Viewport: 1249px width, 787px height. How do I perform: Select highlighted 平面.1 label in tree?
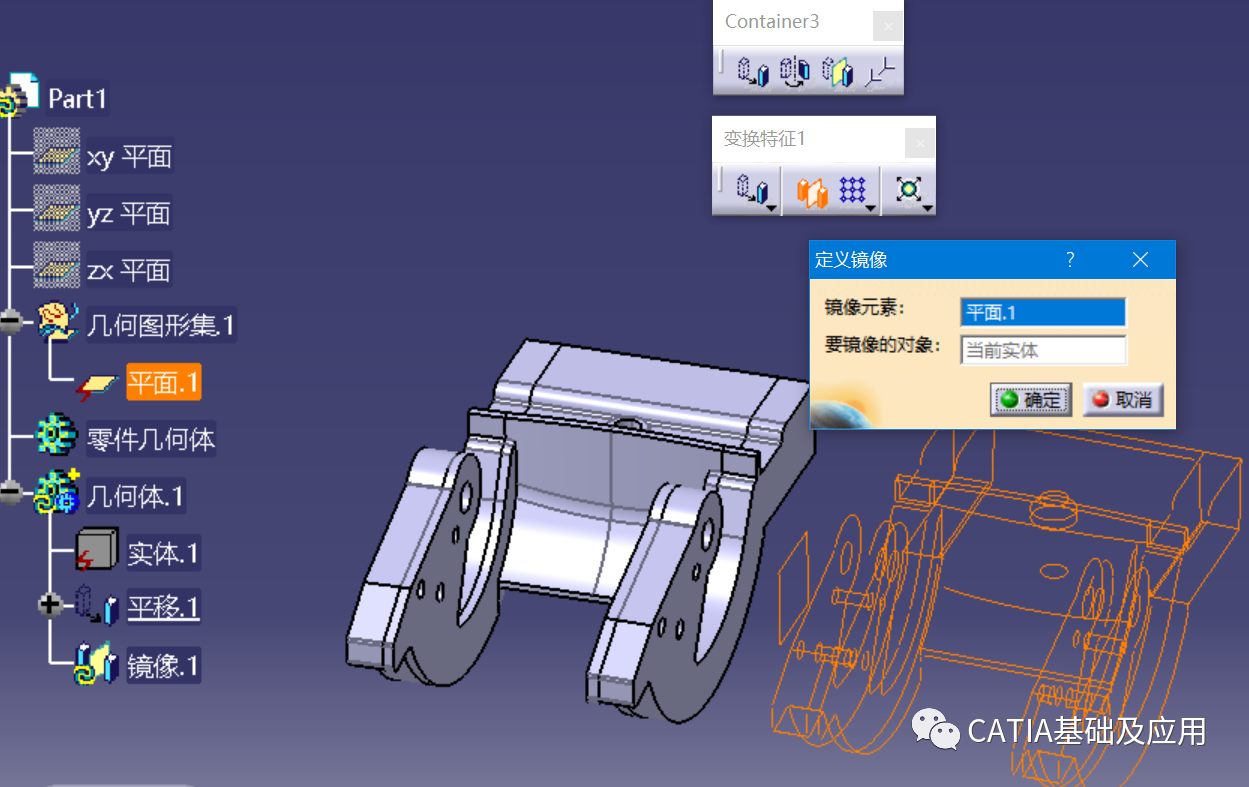[164, 382]
